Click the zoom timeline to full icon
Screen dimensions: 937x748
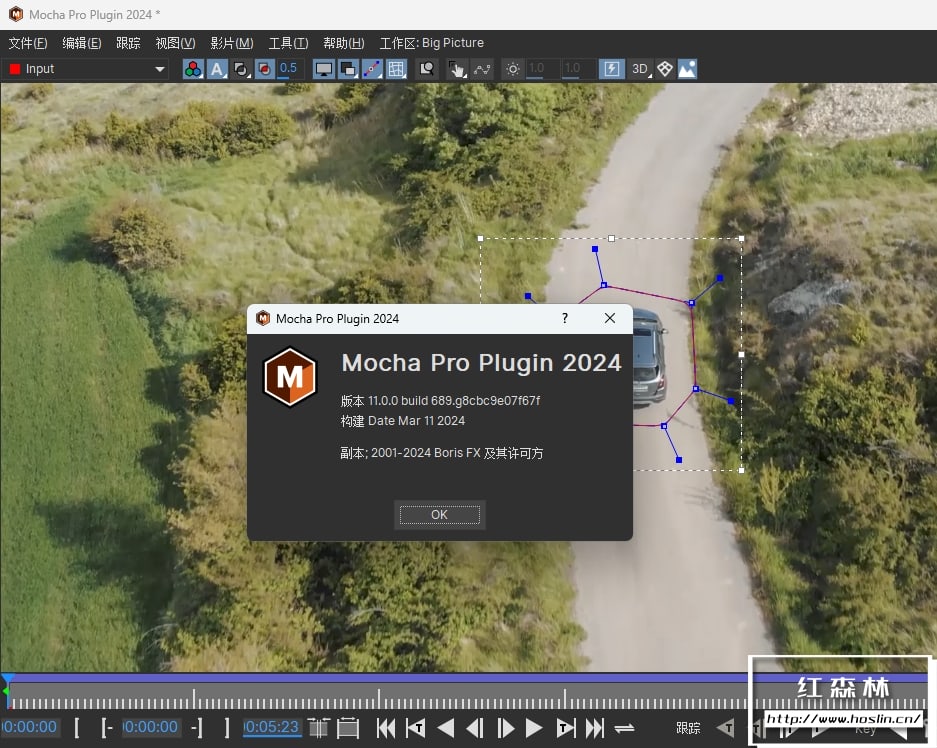click(348, 728)
